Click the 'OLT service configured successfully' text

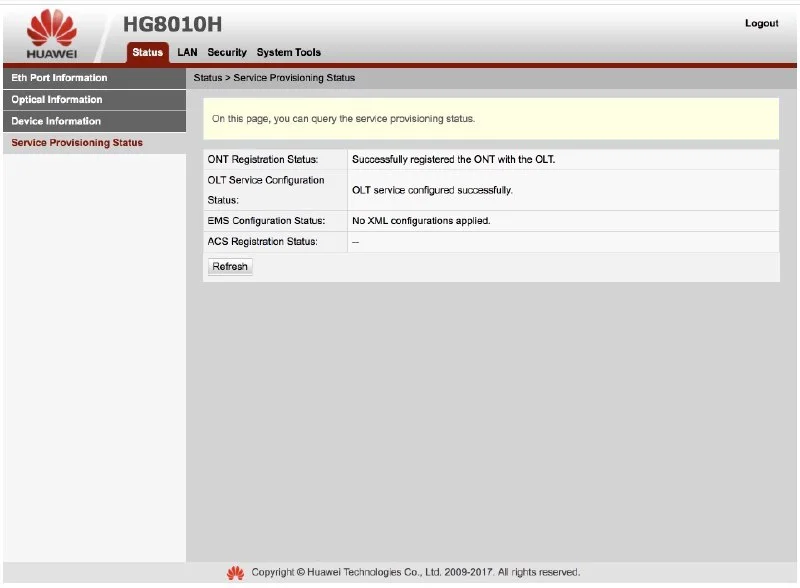click(432, 190)
